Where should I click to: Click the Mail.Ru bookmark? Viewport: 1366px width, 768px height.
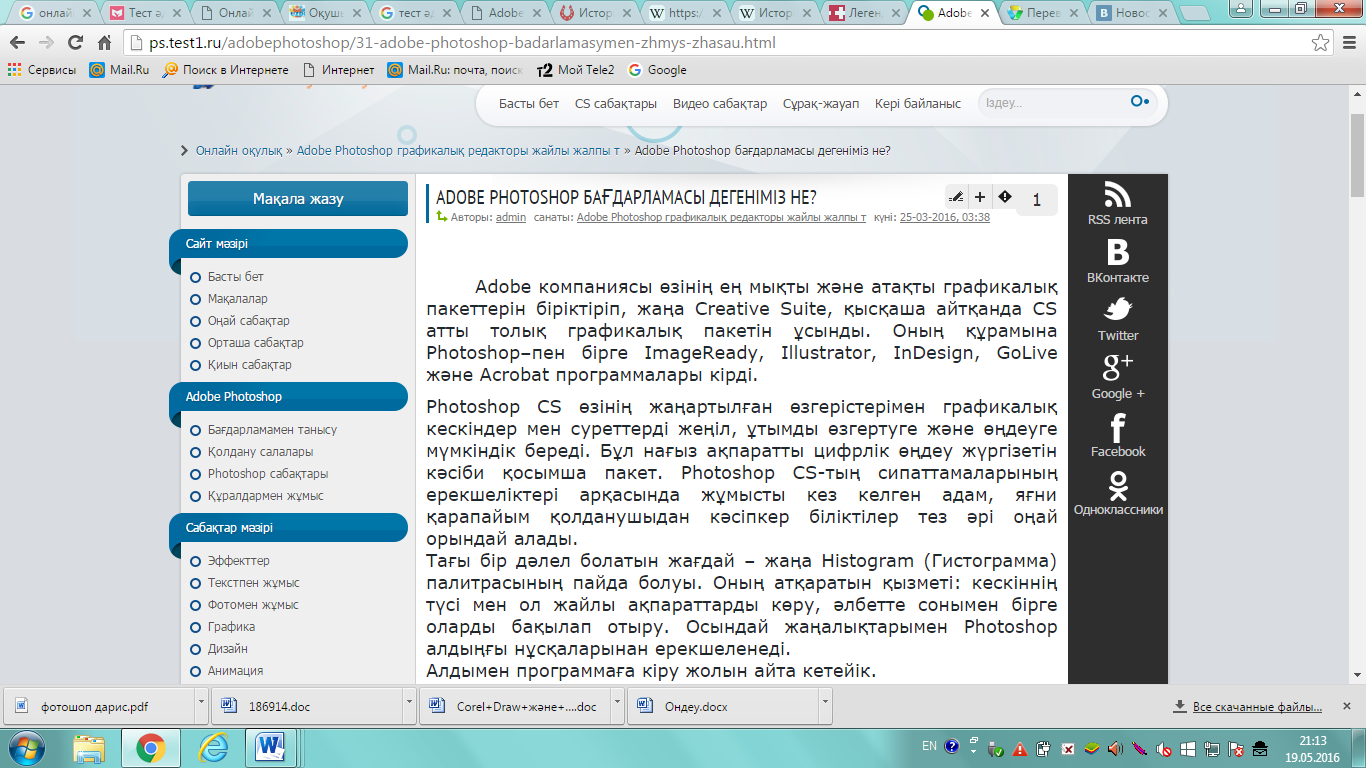(x=120, y=70)
